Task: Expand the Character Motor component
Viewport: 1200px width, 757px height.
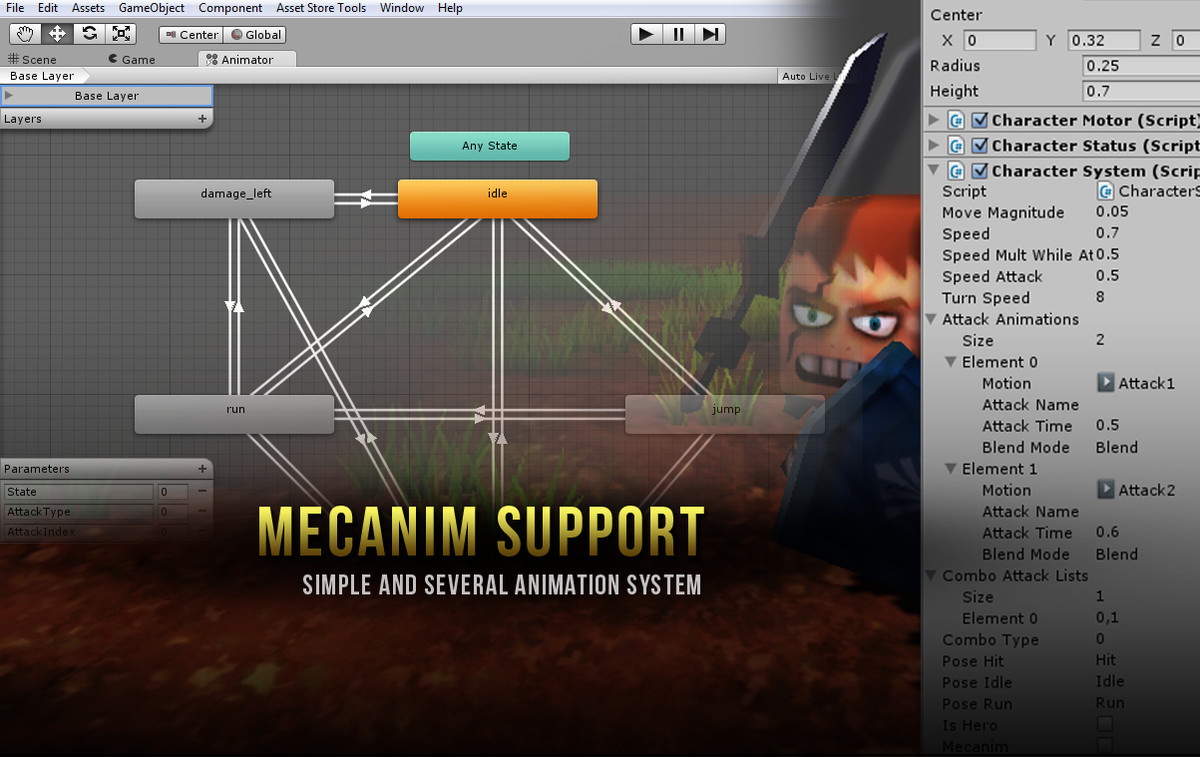Action: point(934,120)
